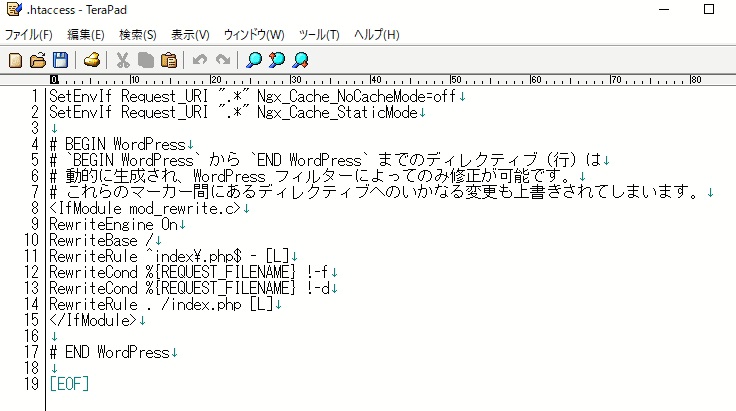Click the '<IfModule mod_rewrite.c>' line
736x411 pixels.
(x=145, y=208)
